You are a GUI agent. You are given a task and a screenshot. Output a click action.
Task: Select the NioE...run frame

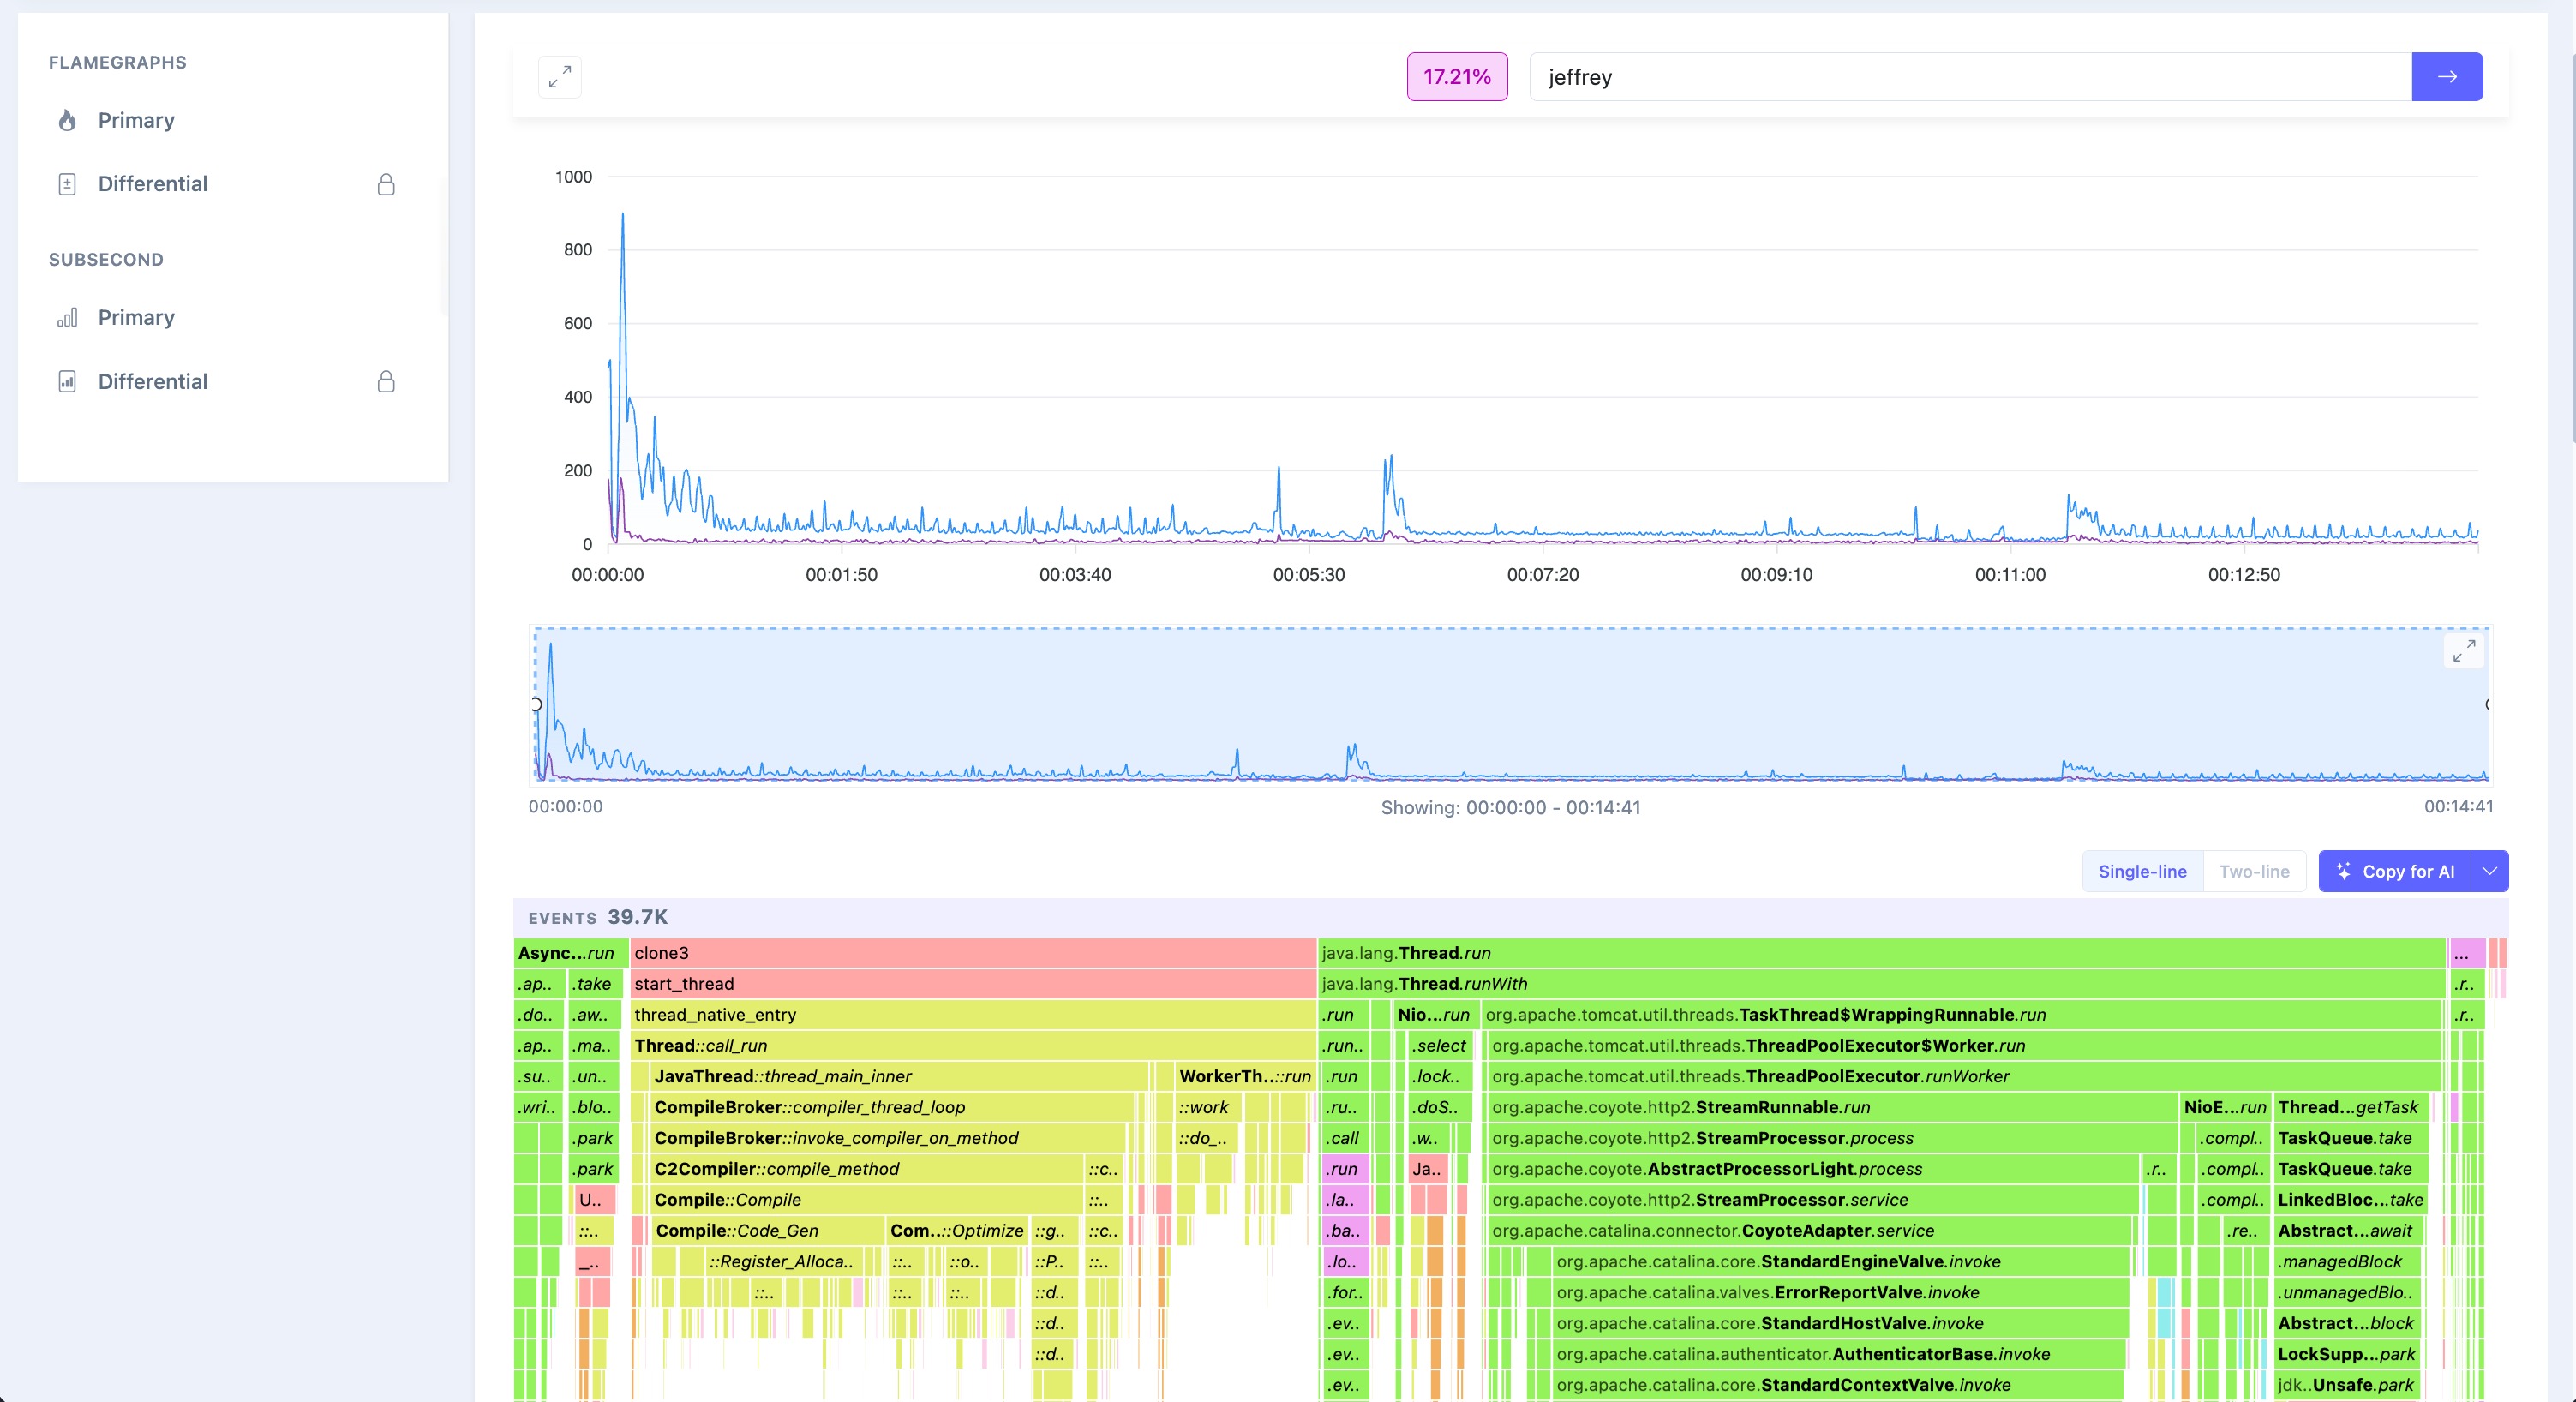[x=2225, y=1108]
